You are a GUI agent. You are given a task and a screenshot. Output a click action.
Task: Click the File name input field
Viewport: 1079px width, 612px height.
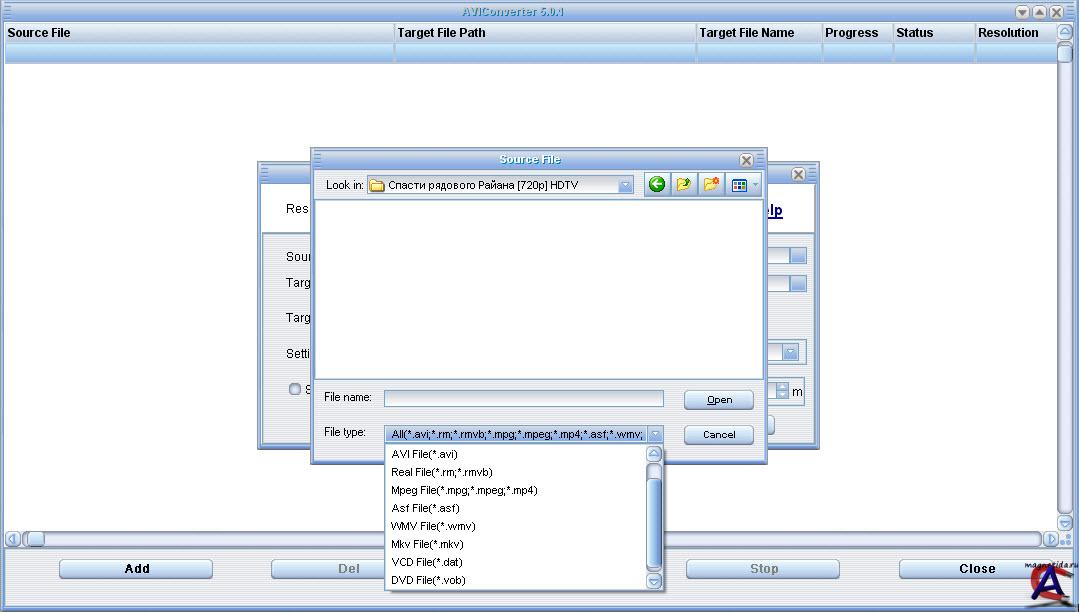pyautogui.click(x=523, y=398)
